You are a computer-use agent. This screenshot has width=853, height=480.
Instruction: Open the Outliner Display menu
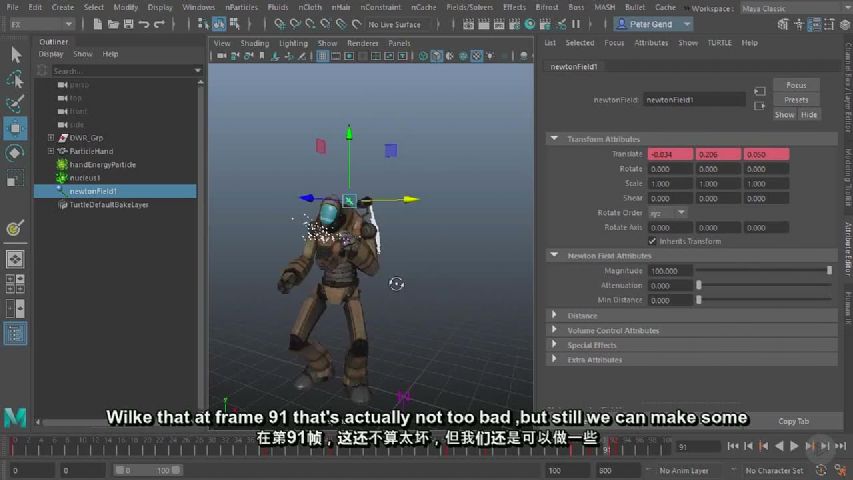[x=51, y=54]
